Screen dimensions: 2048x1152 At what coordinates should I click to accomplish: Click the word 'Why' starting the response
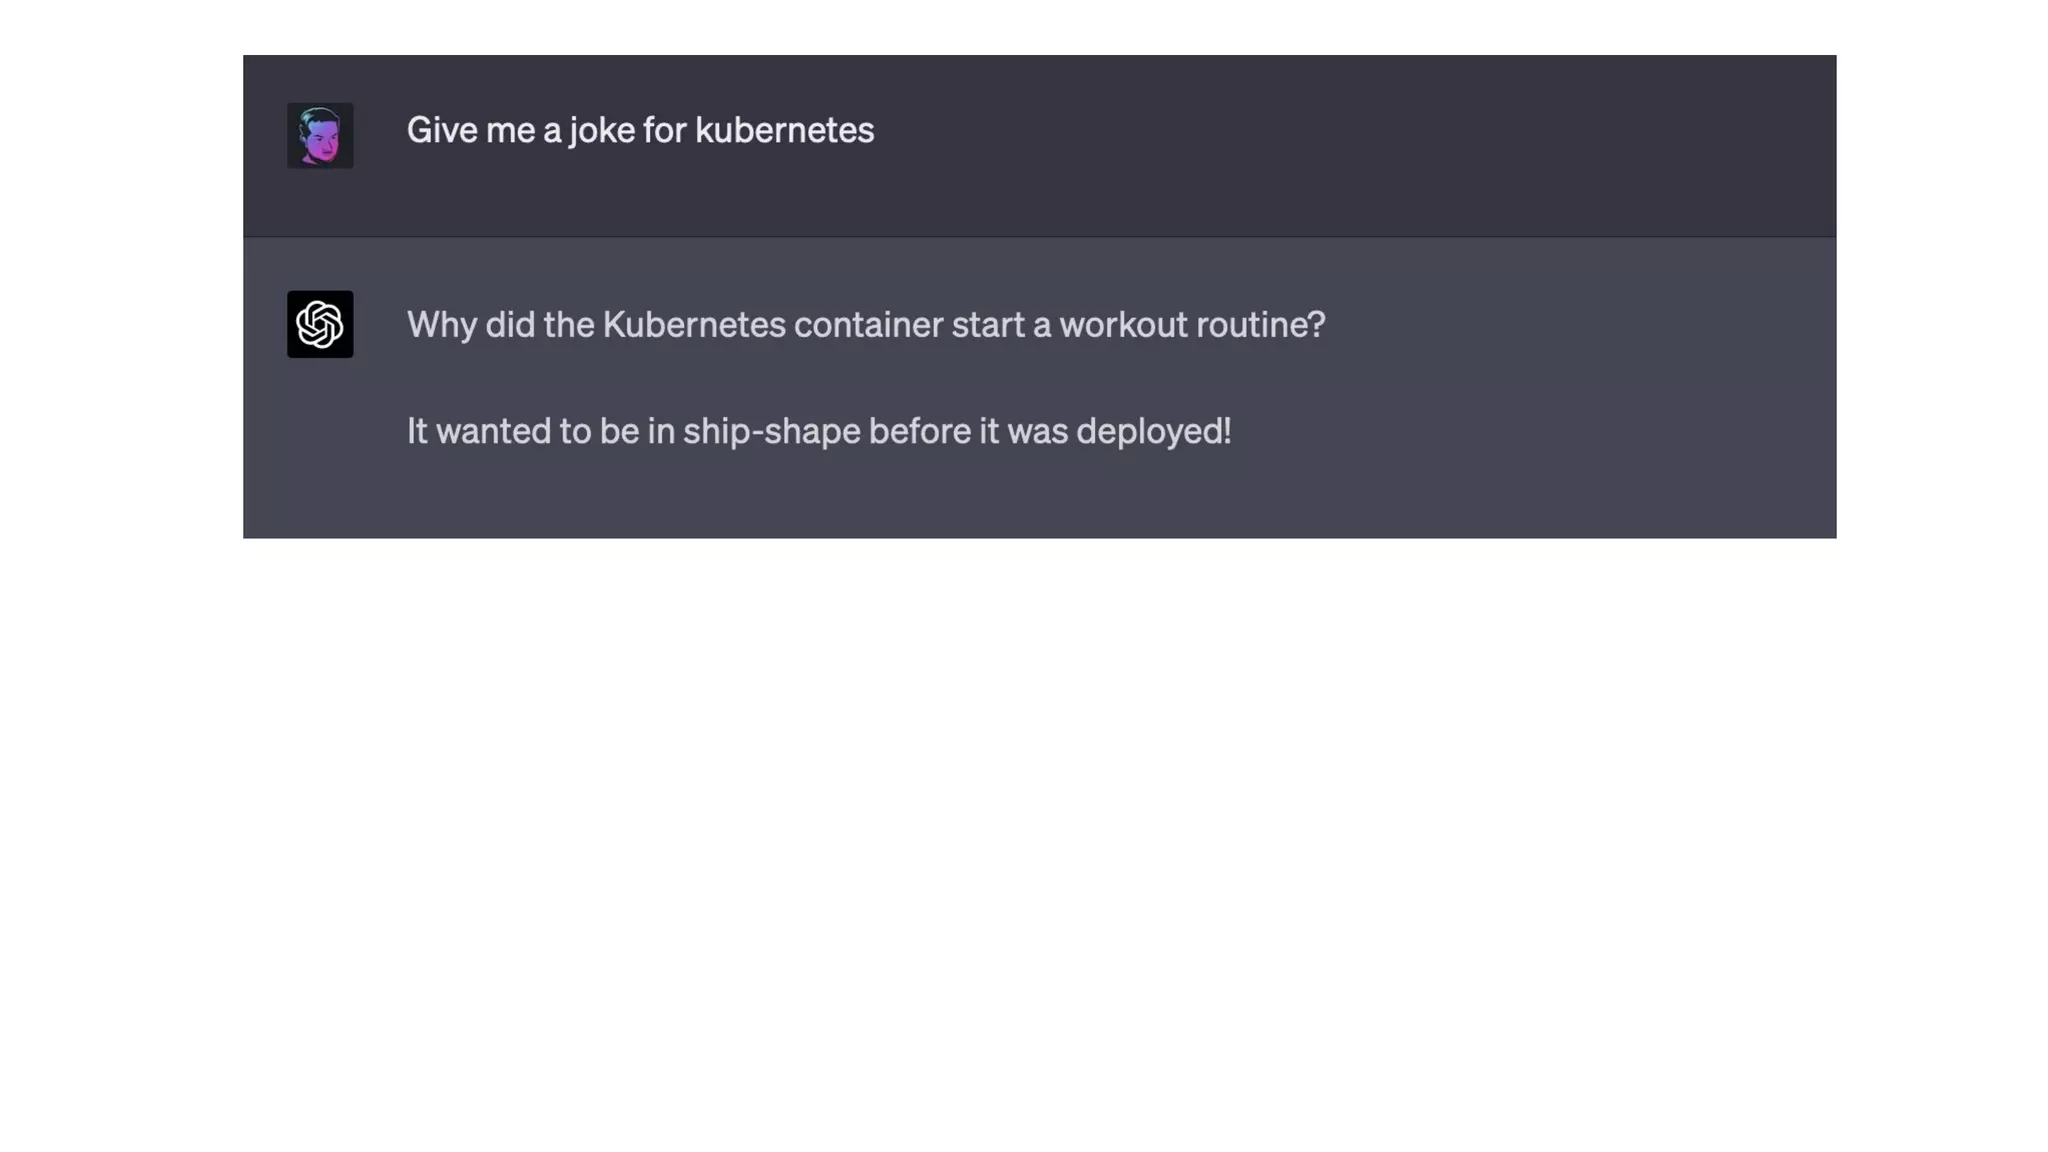(441, 325)
